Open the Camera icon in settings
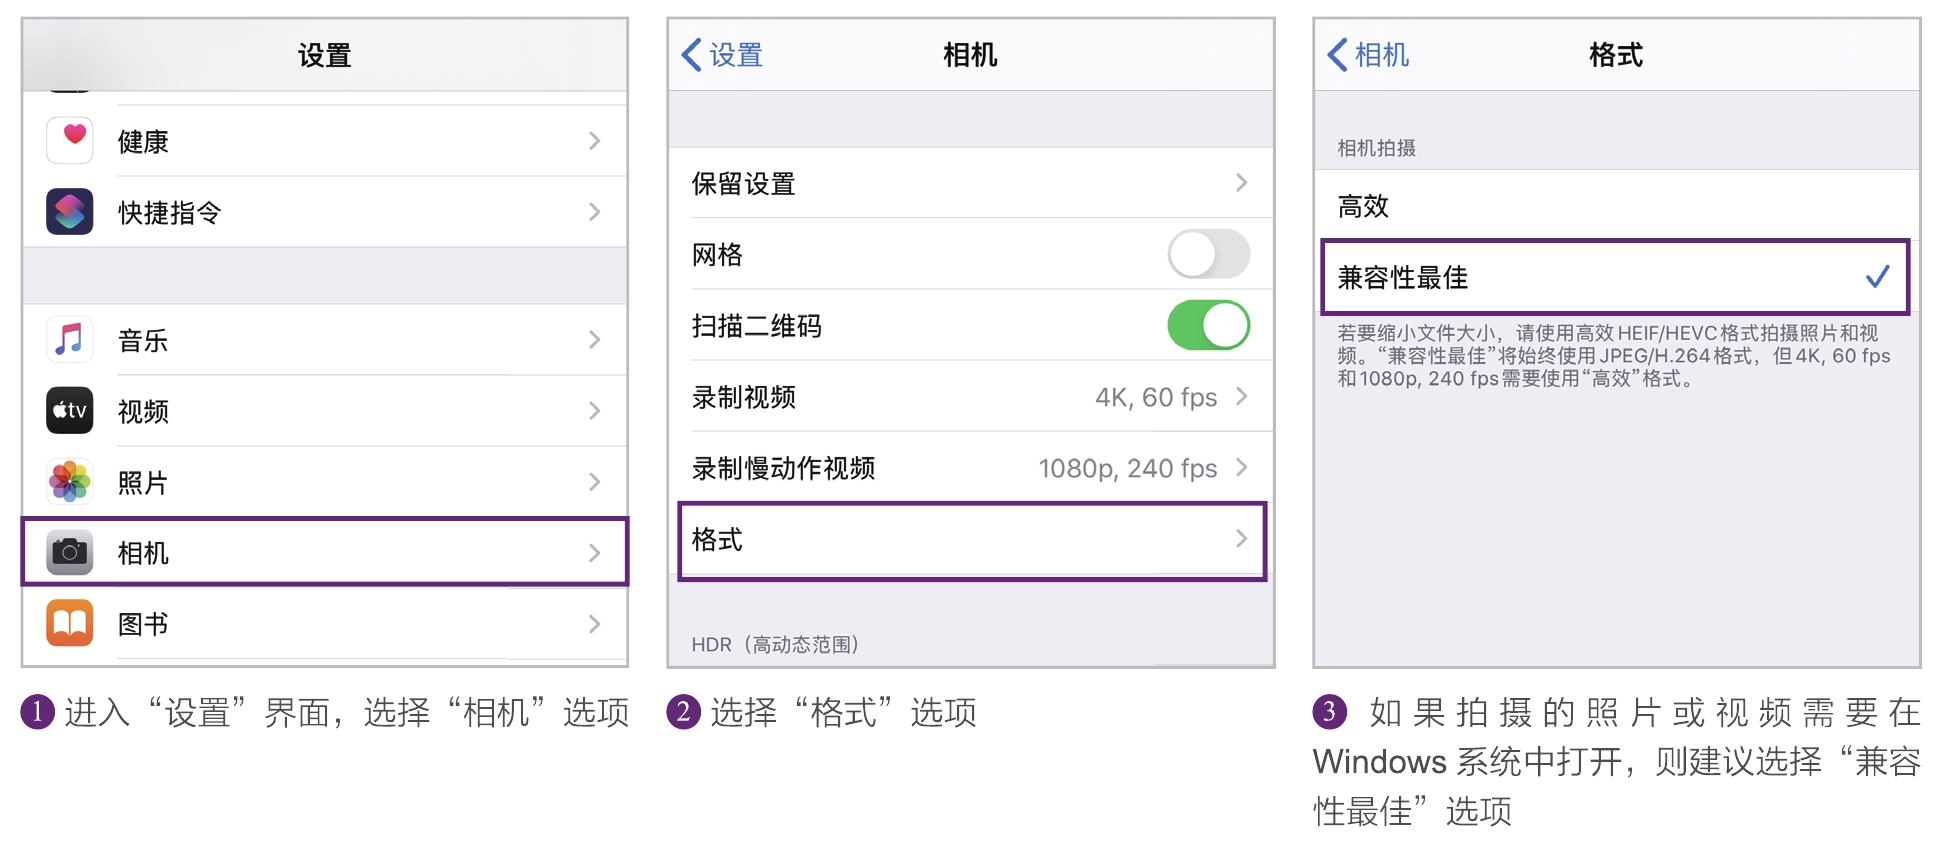The width and height of the screenshot is (1942, 842). [70, 553]
